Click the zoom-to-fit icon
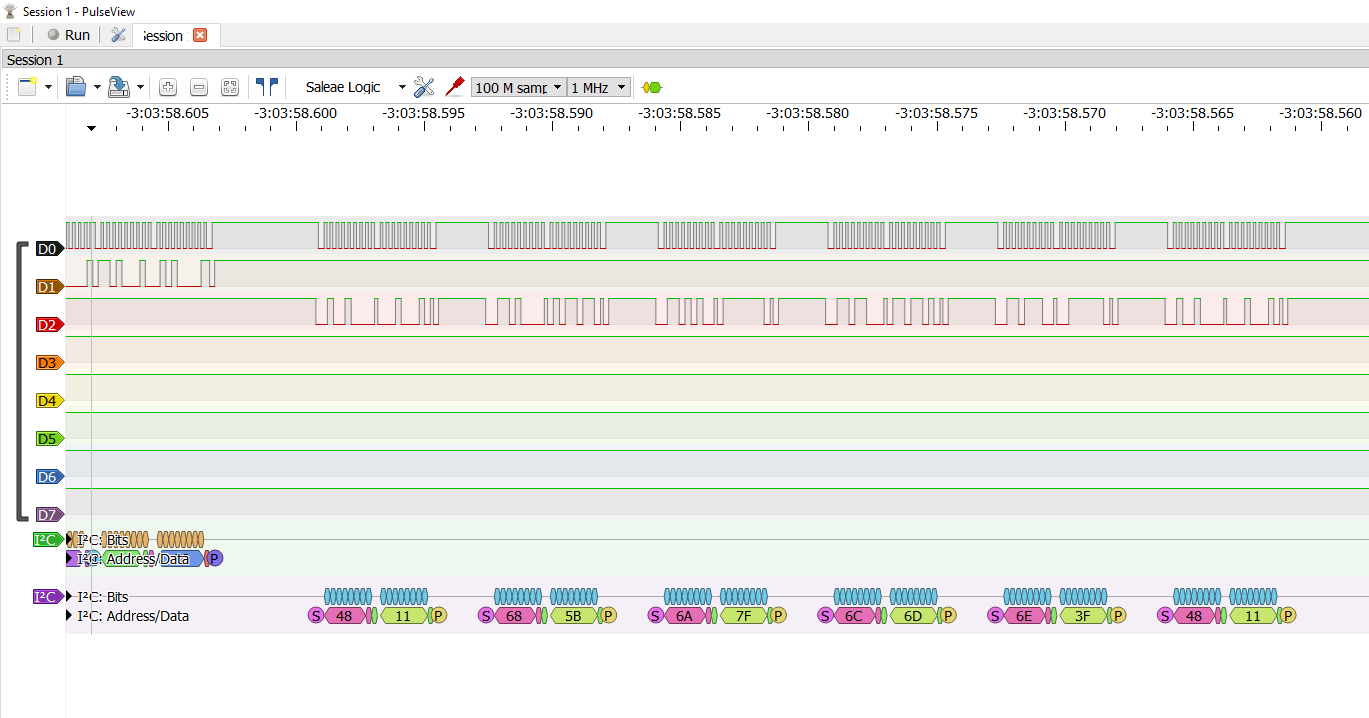The width and height of the screenshot is (1369, 718). [230, 87]
